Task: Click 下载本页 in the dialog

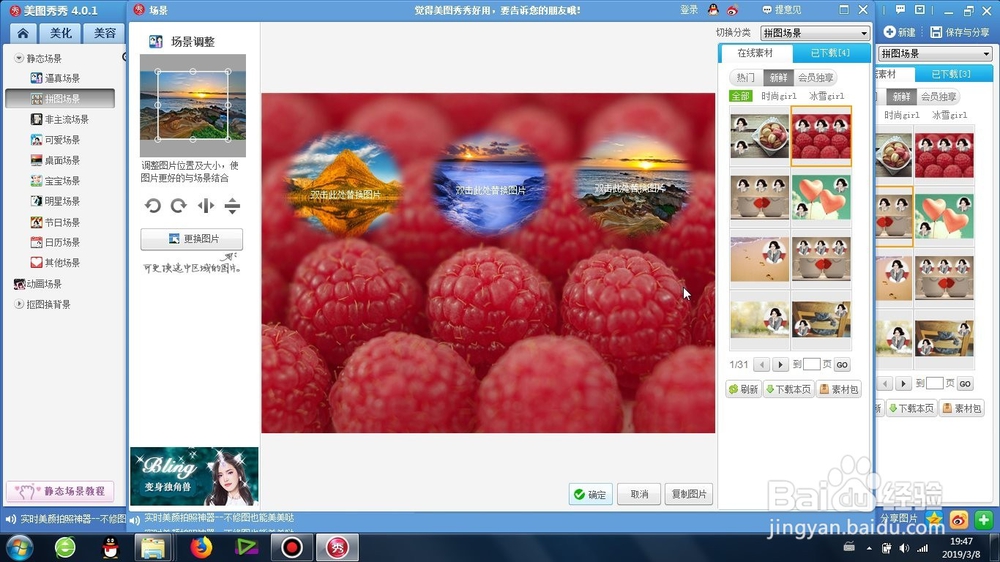Action: (x=788, y=389)
